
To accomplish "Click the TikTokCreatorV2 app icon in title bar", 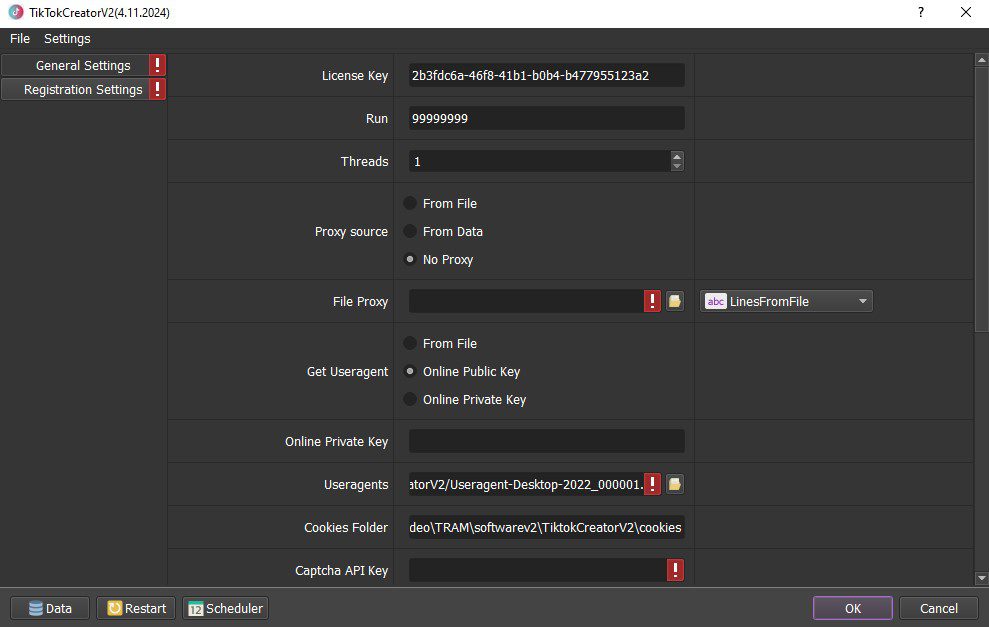I will [16, 12].
